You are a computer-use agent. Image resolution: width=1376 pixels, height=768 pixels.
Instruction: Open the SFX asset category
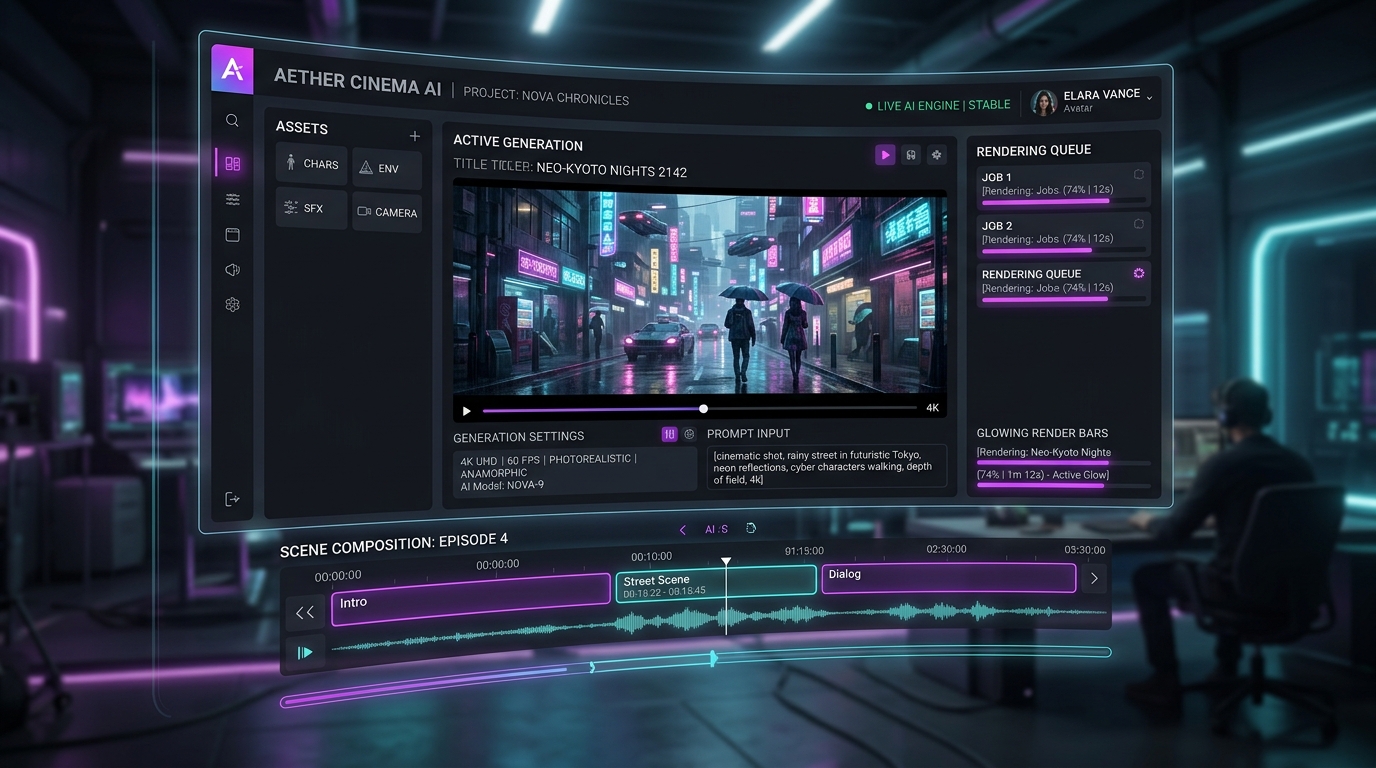(311, 208)
